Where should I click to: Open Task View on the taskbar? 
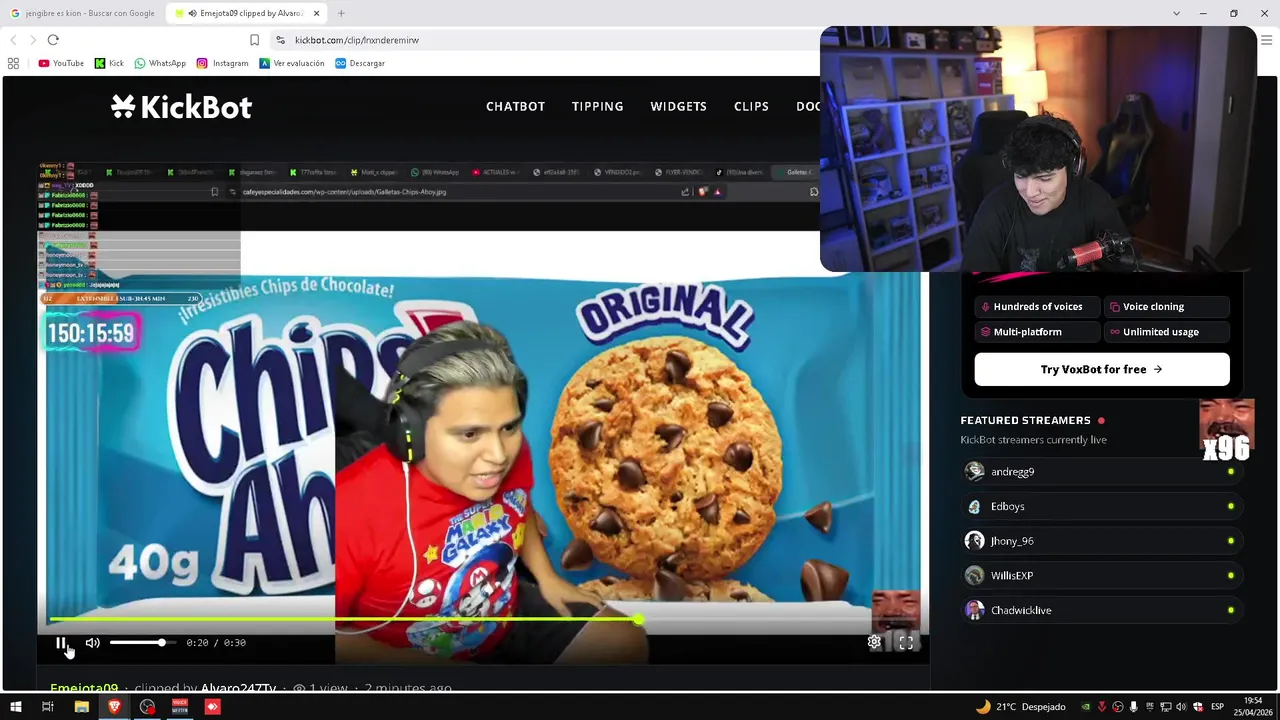pos(47,707)
